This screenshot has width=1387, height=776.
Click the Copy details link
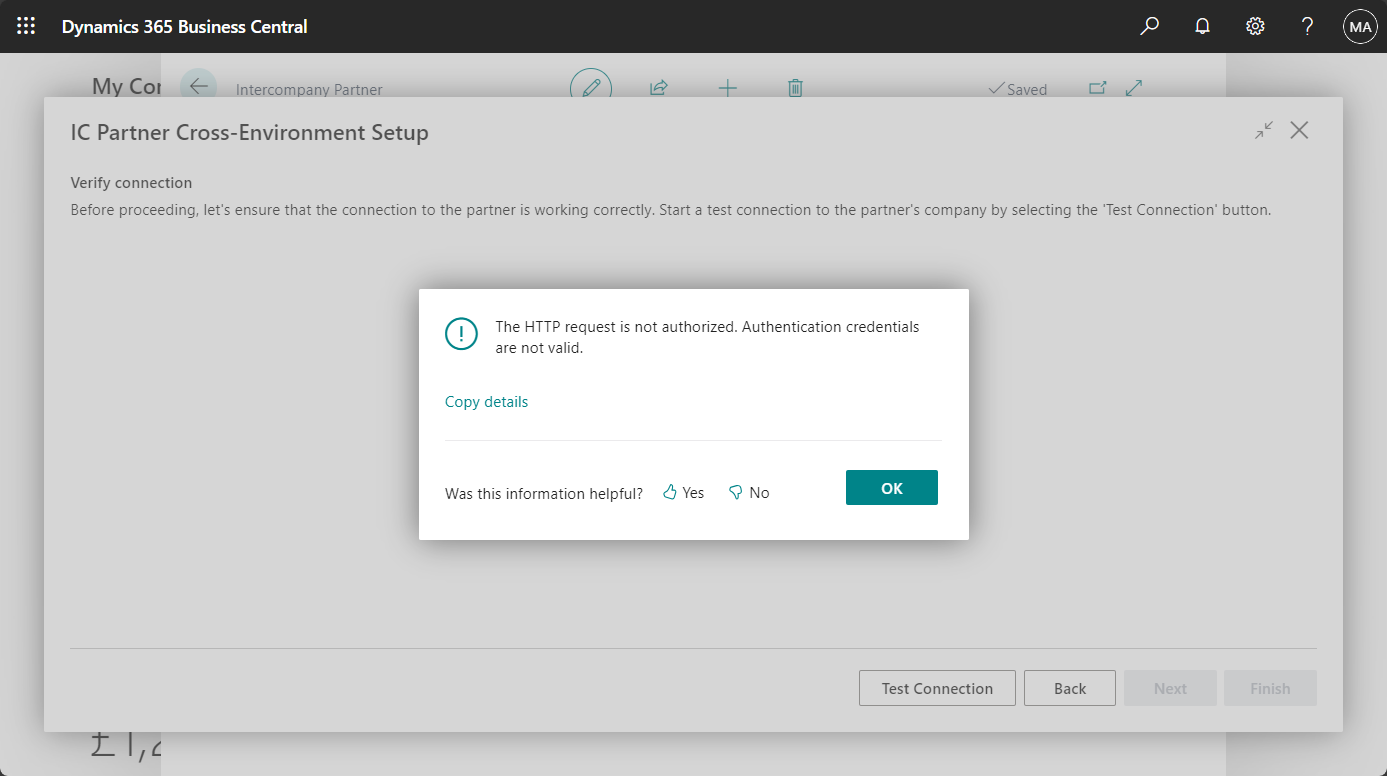pyautogui.click(x=486, y=402)
